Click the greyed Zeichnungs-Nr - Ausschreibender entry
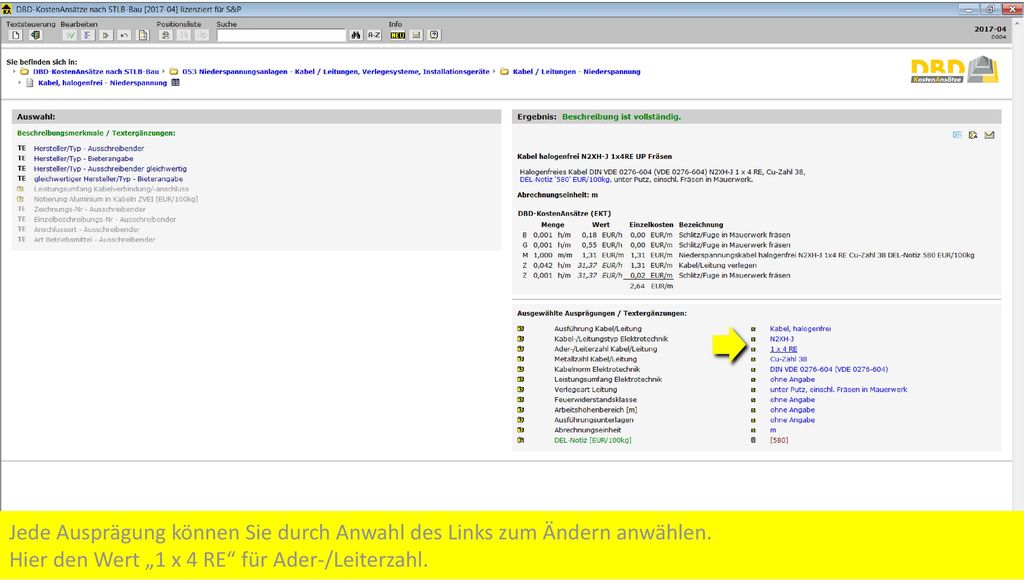Viewport: 1024px width, 580px height. tap(89, 209)
